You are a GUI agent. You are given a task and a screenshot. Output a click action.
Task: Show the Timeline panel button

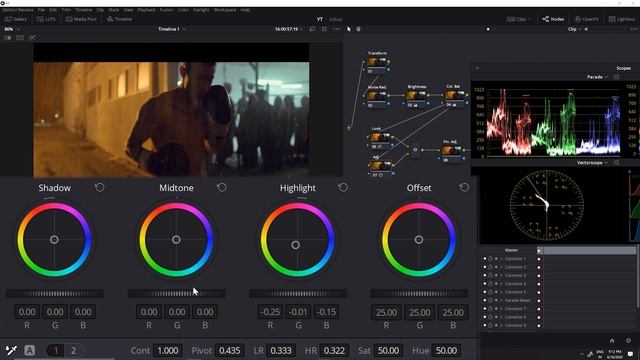coord(119,19)
